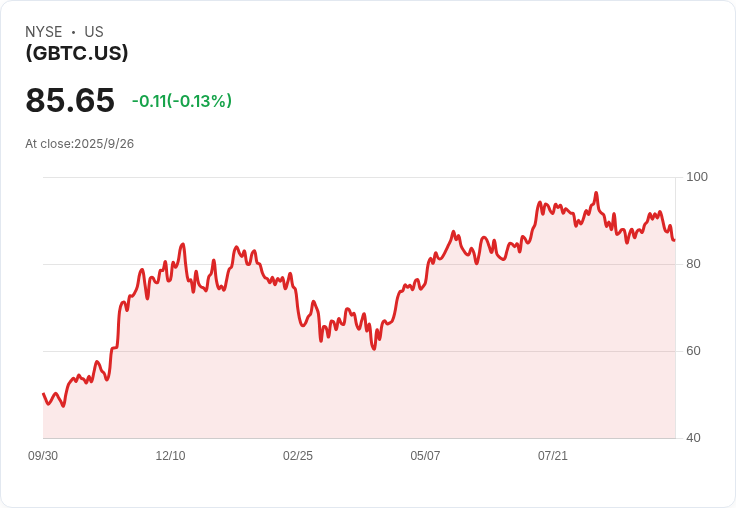
Task: Click the separator dot between NYSE and US
Action: pos(73,32)
